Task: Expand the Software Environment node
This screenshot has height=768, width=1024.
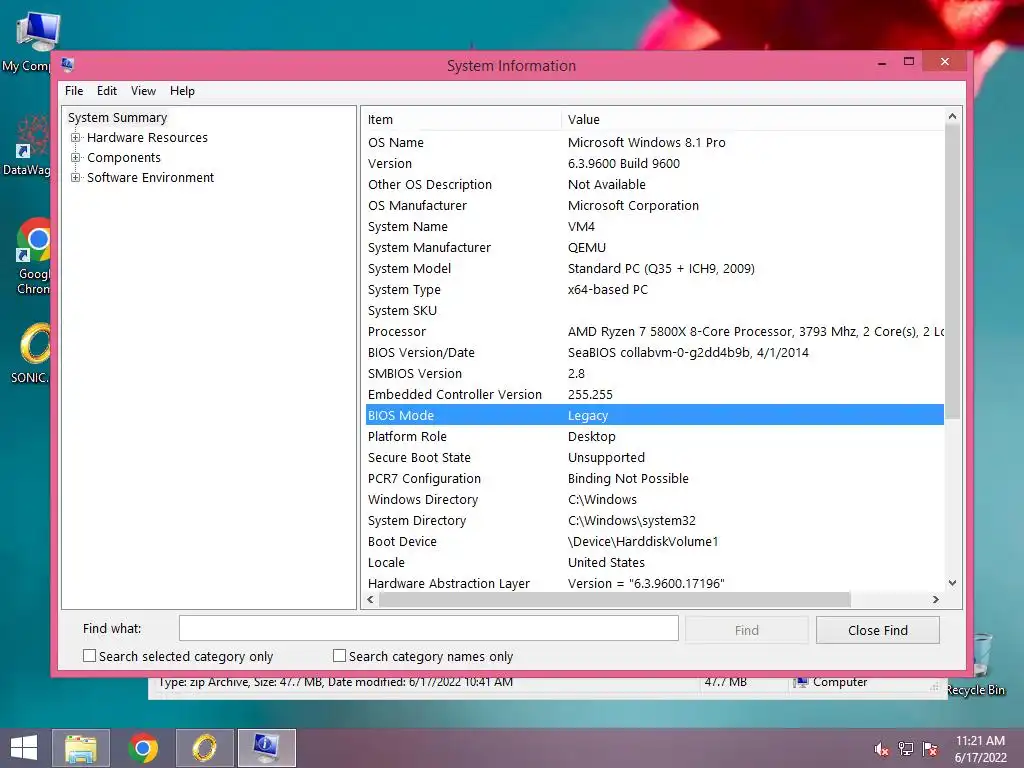Action: coord(76,178)
